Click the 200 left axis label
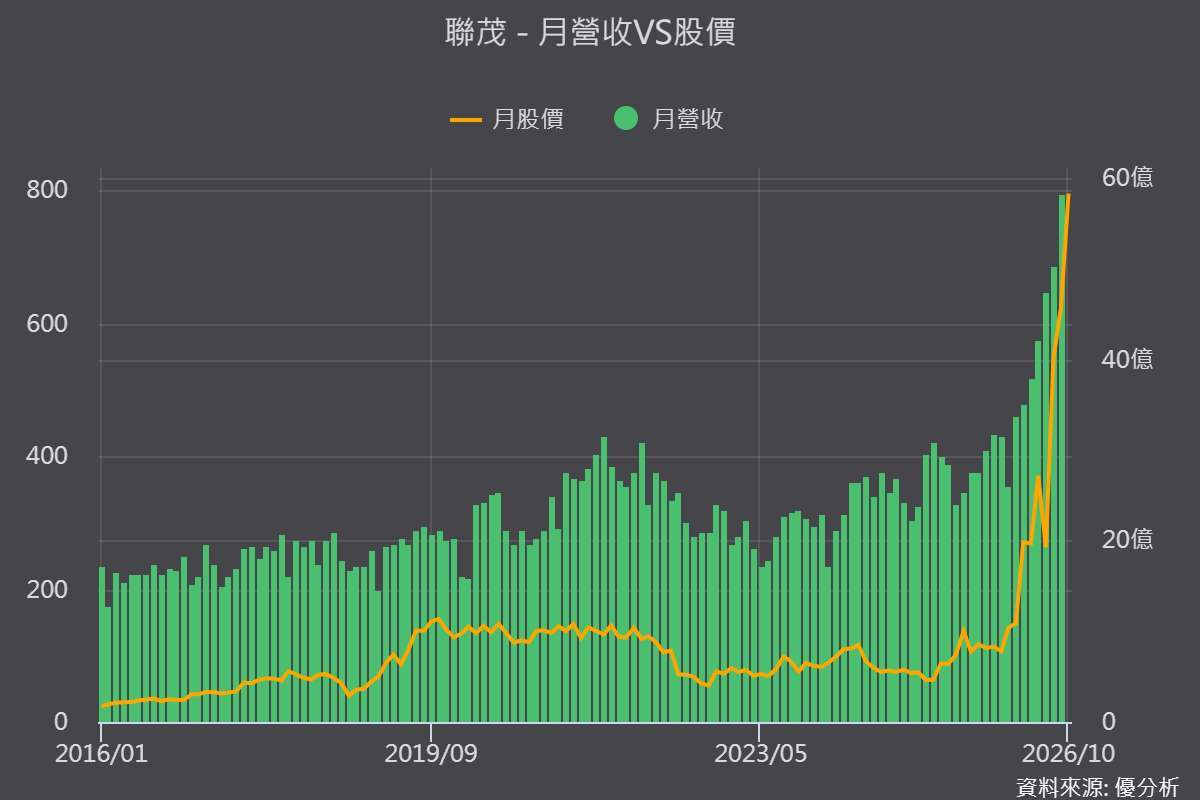1200x800 pixels. click(48, 589)
